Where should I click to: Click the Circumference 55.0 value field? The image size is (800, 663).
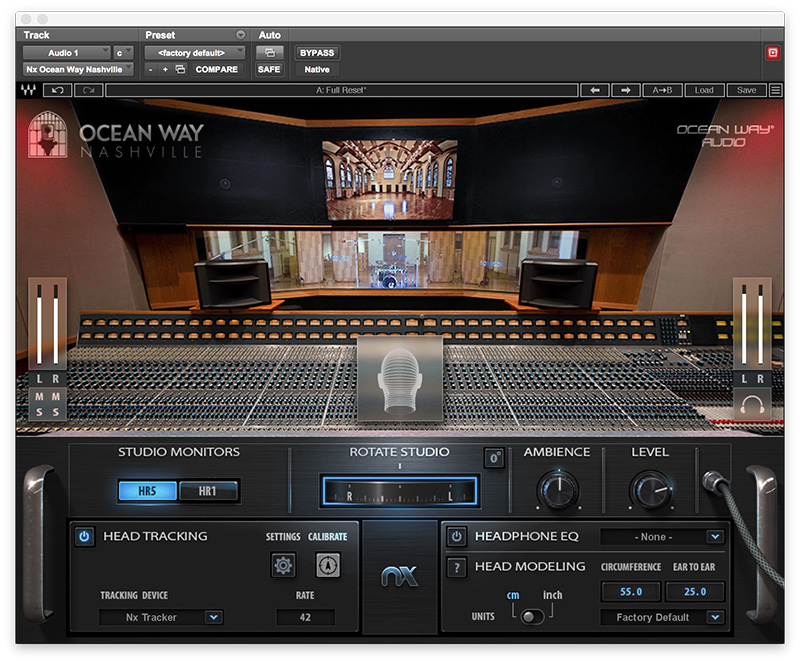(x=631, y=591)
